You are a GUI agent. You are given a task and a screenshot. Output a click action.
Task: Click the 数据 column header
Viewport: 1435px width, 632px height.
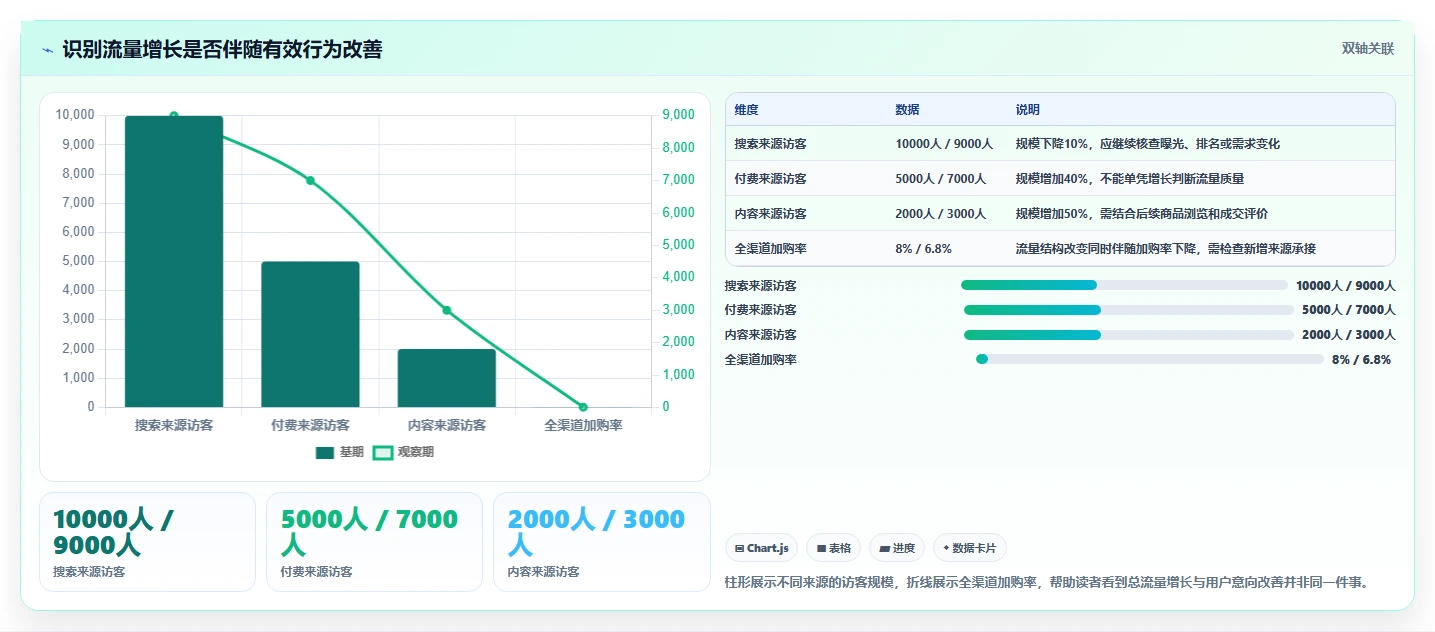click(x=908, y=110)
